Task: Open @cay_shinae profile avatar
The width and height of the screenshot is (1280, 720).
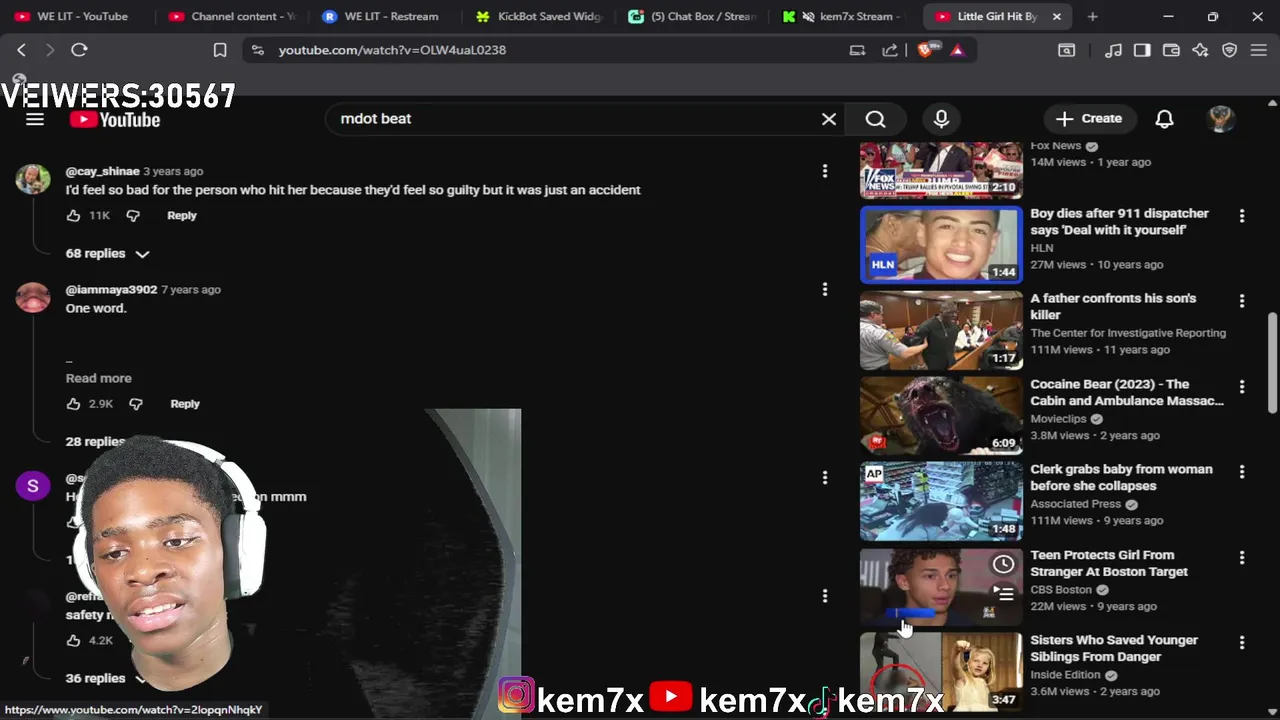Action: pos(33,179)
